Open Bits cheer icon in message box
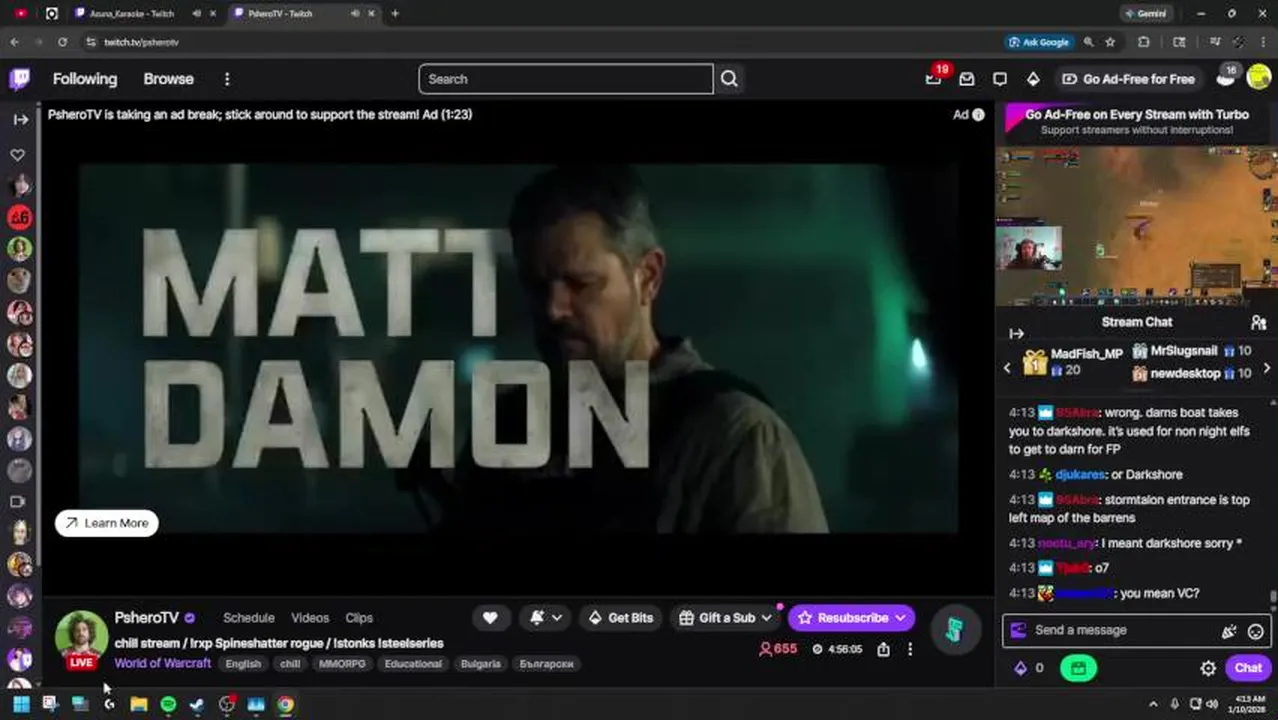Viewport: 1278px width, 720px height. 1229,631
